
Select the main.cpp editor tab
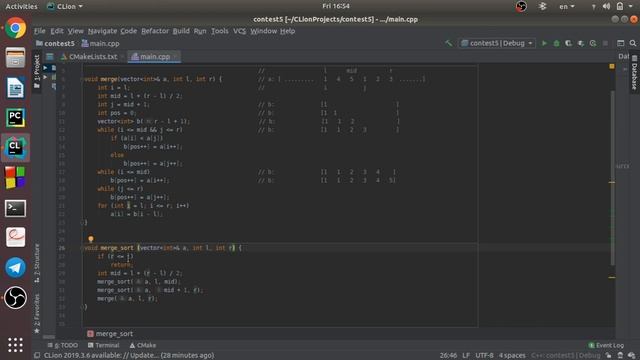pyautogui.click(x=154, y=57)
